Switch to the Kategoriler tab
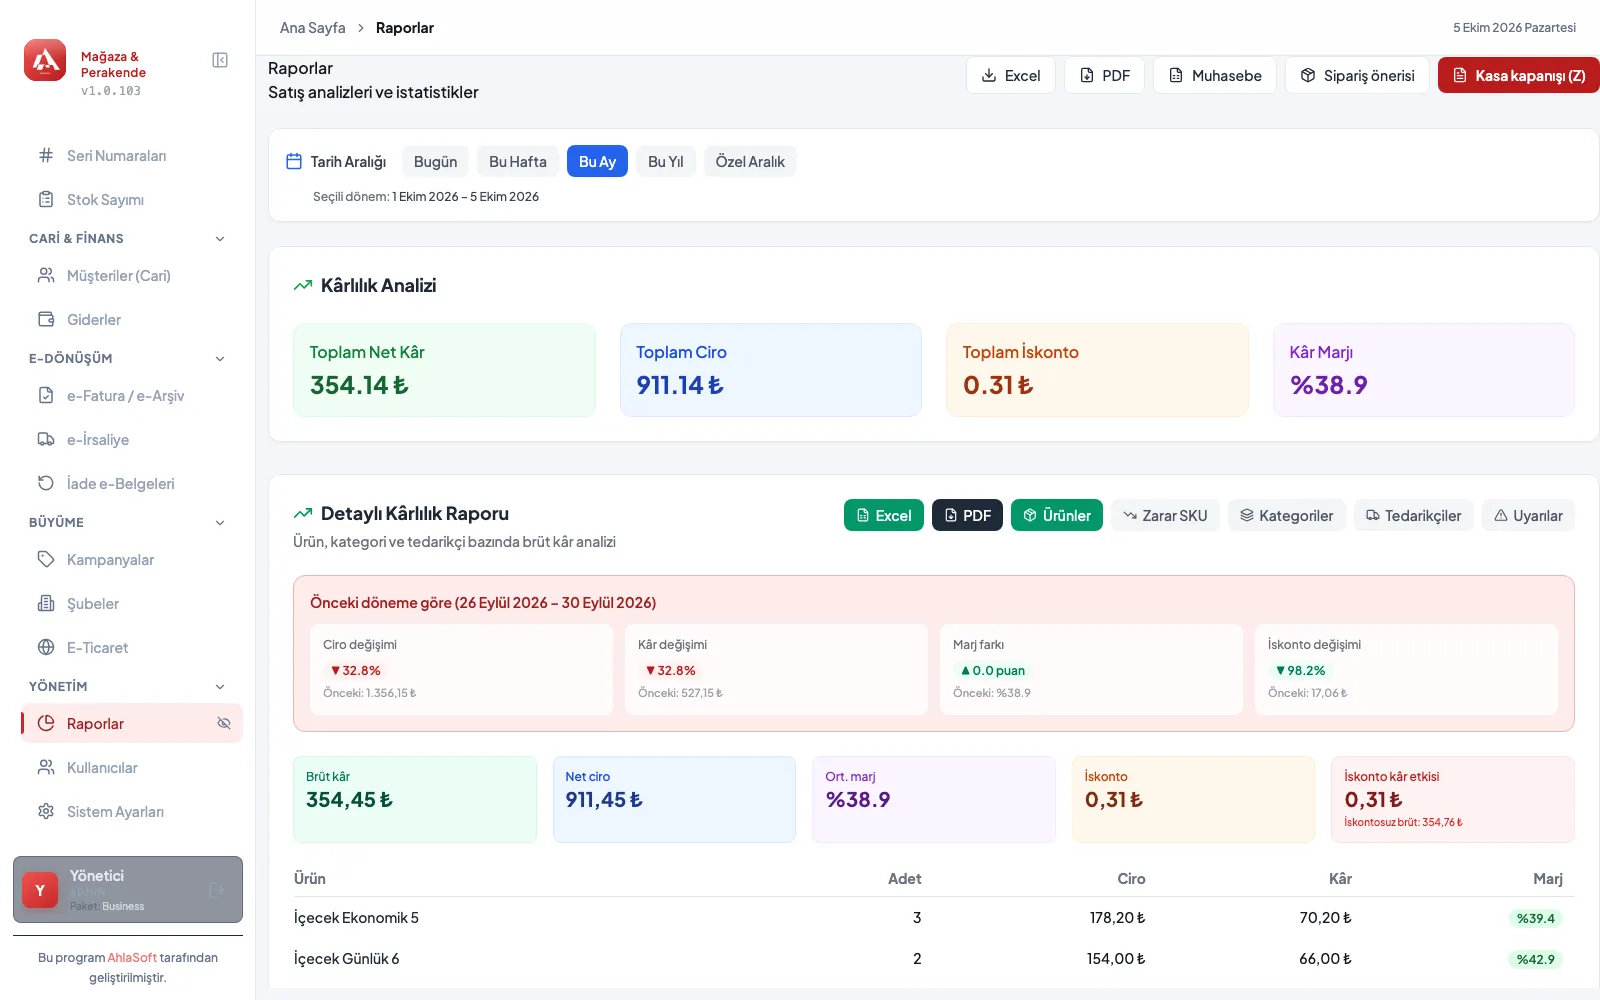The width and height of the screenshot is (1600, 1000). (x=1286, y=515)
